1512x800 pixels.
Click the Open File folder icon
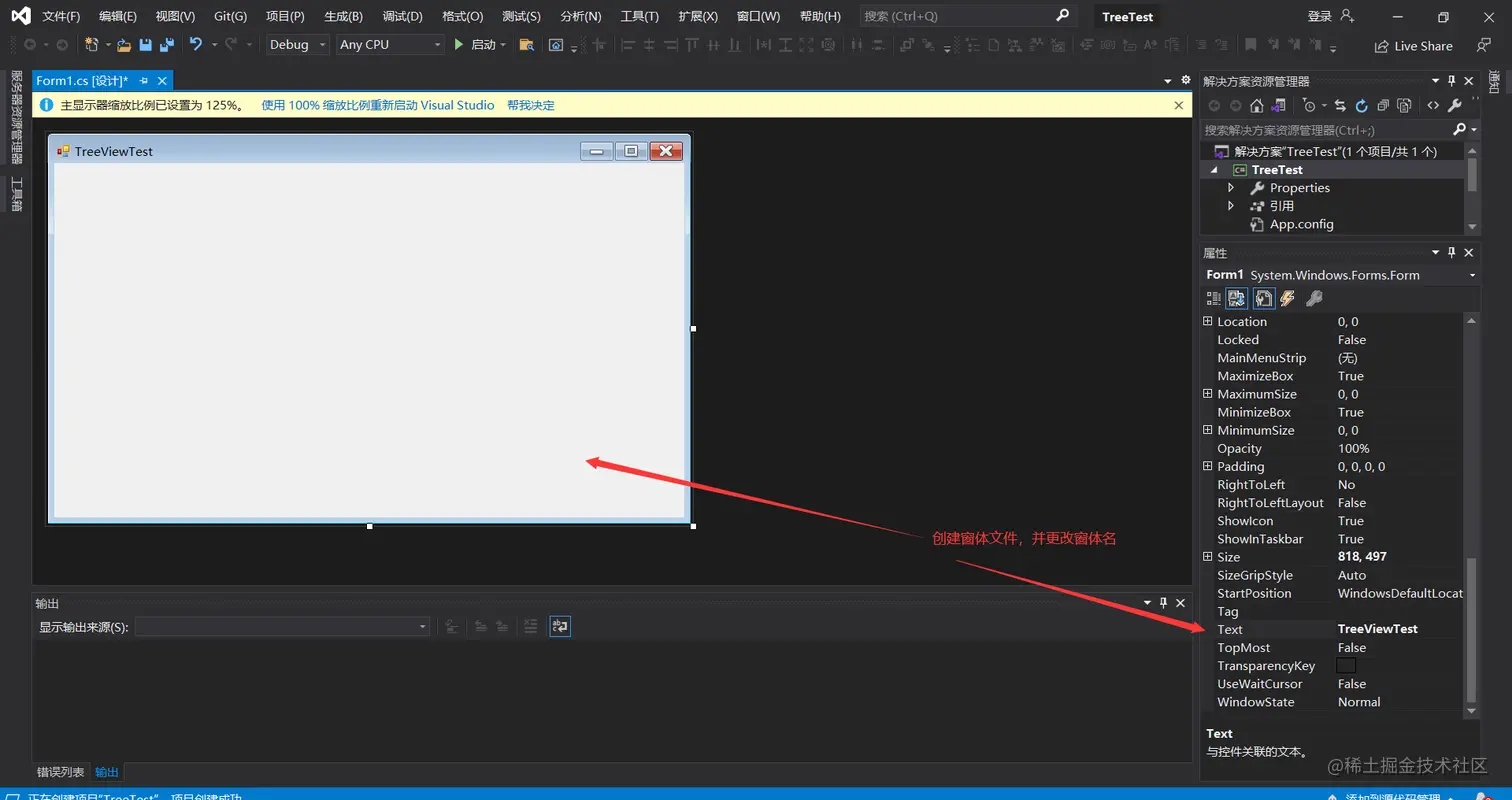[x=124, y=45]
